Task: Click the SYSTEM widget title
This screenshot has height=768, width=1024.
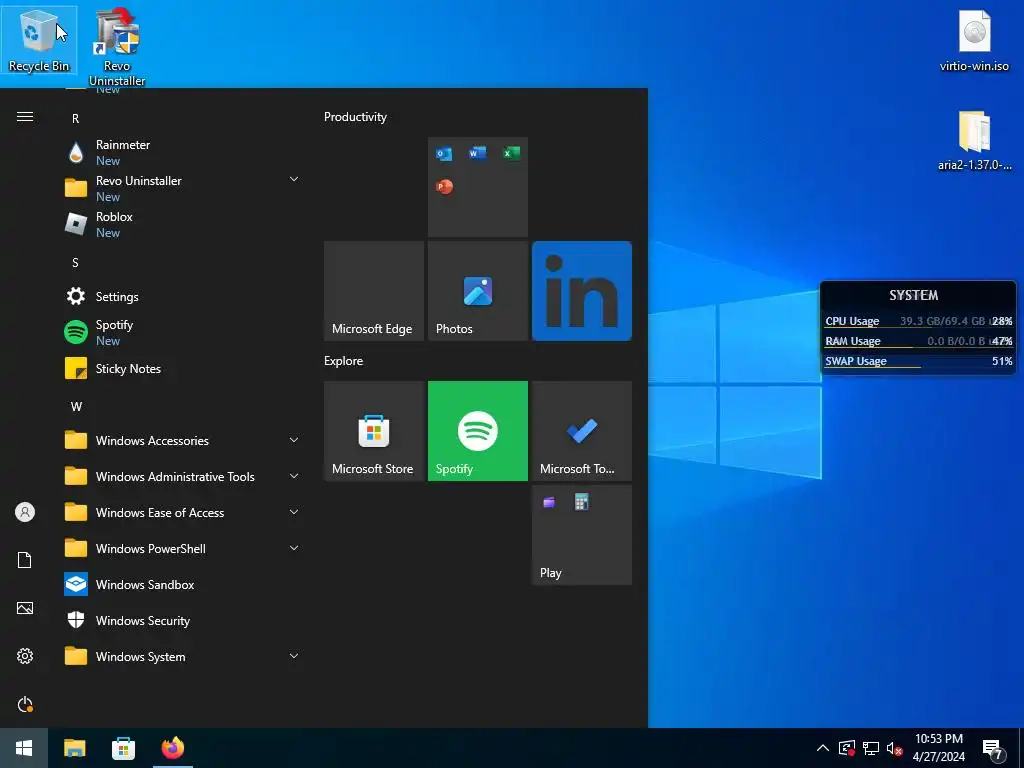Action: (x=914, y=295)
